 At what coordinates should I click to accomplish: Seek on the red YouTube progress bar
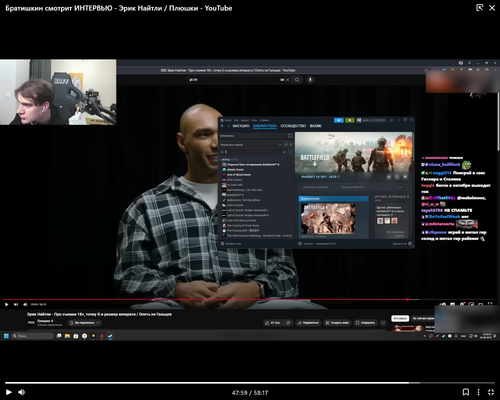pyautogui.click(x=248, y=300)
